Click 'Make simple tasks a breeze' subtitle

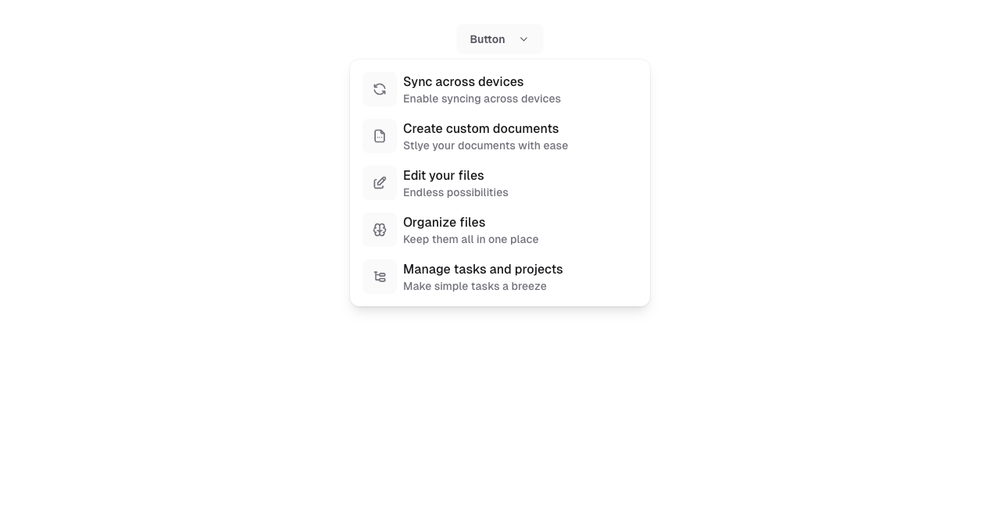pos(475,287)
